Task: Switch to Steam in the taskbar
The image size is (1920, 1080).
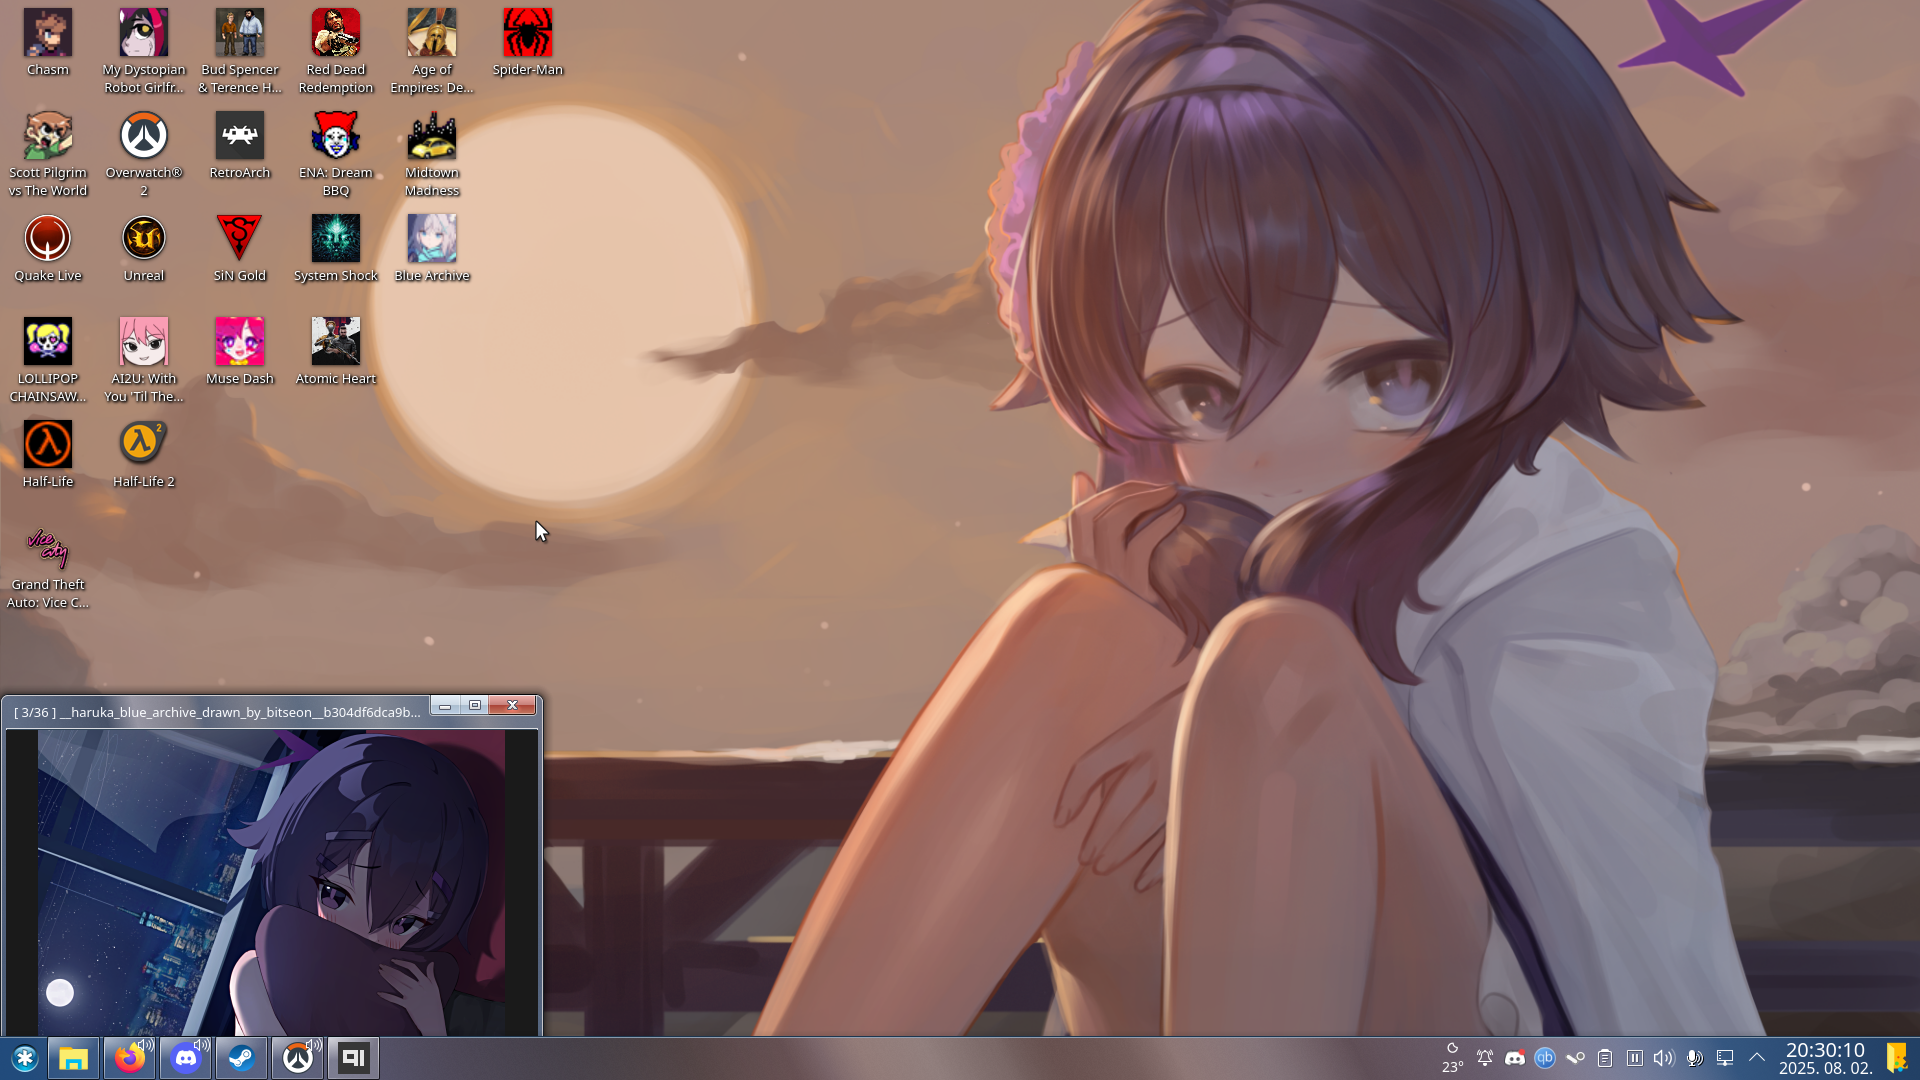Action: click(241, 1058)
